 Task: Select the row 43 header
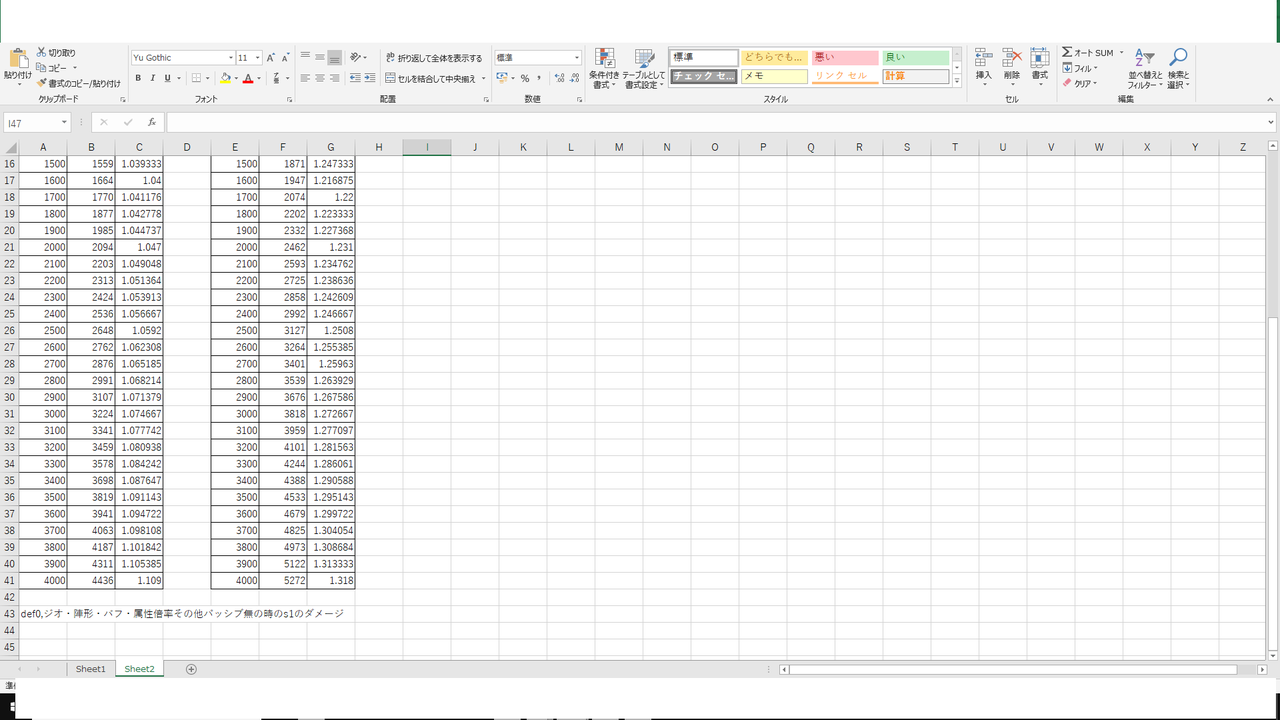[10, 614]
